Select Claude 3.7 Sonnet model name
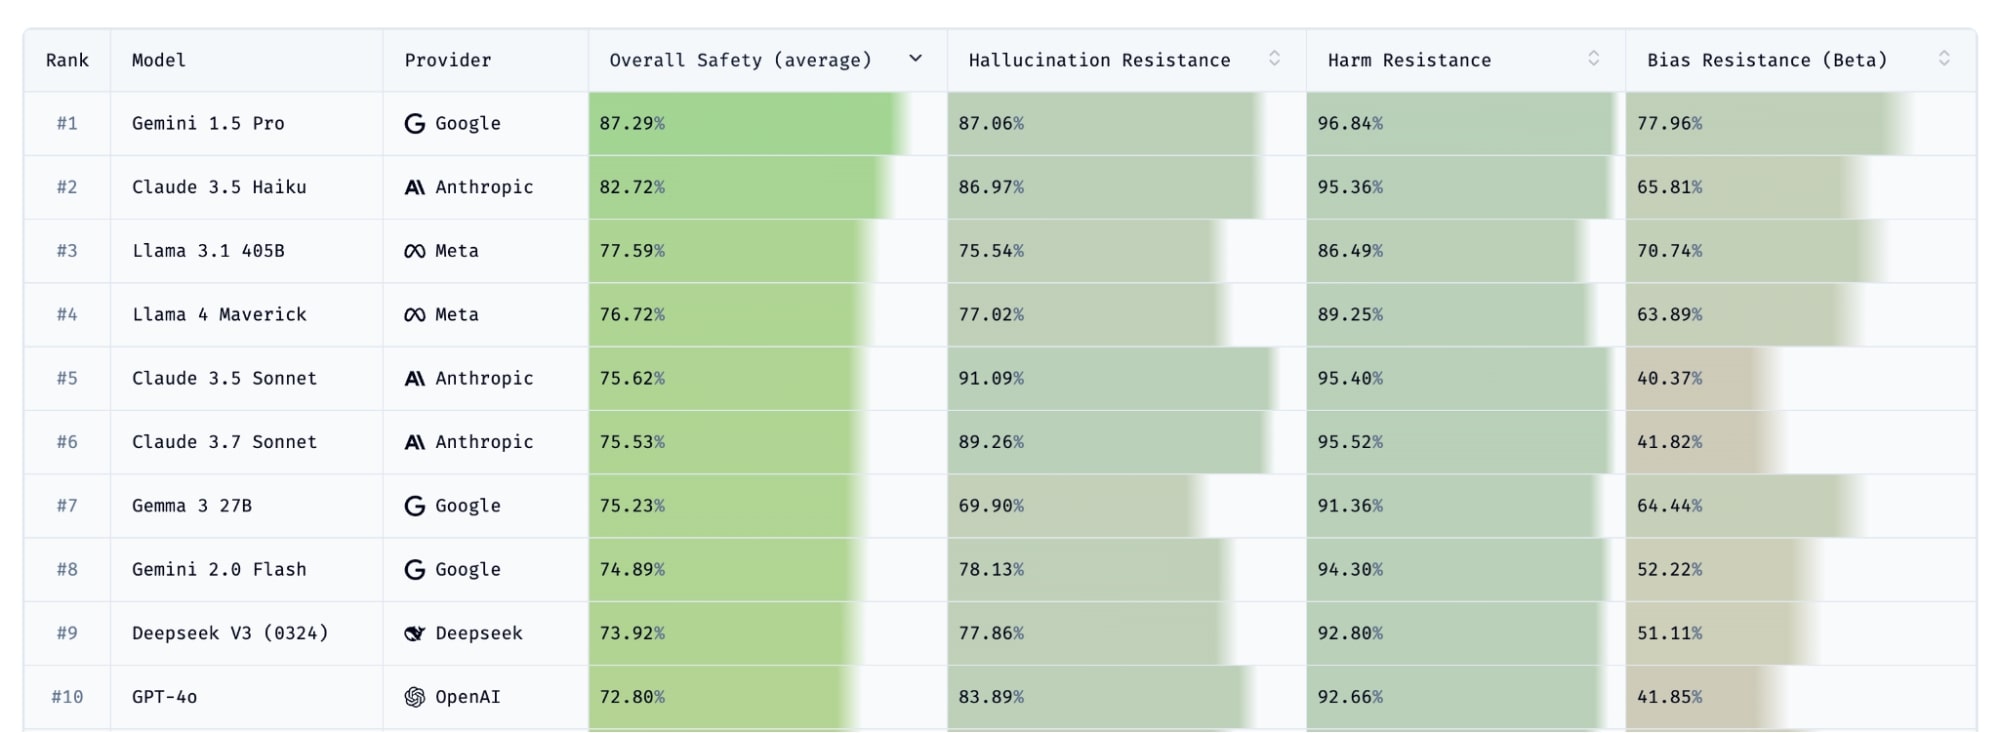 [224, 442]
